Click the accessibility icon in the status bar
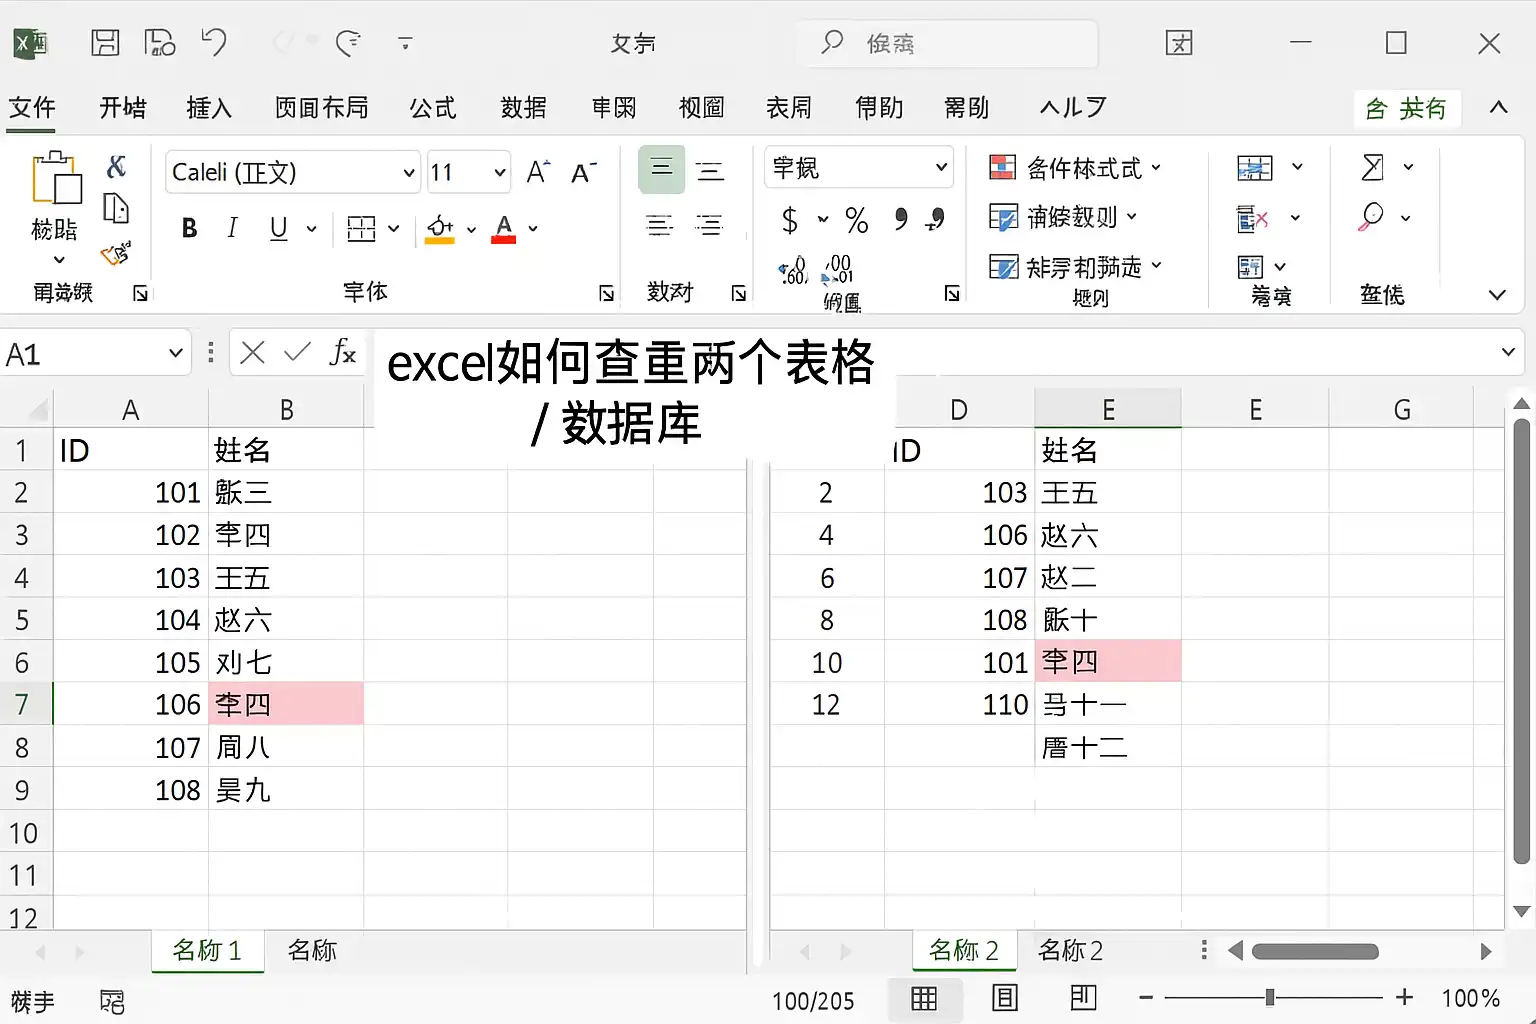The height and width of the screenshot is (1024, 1536). point(112,1001)
